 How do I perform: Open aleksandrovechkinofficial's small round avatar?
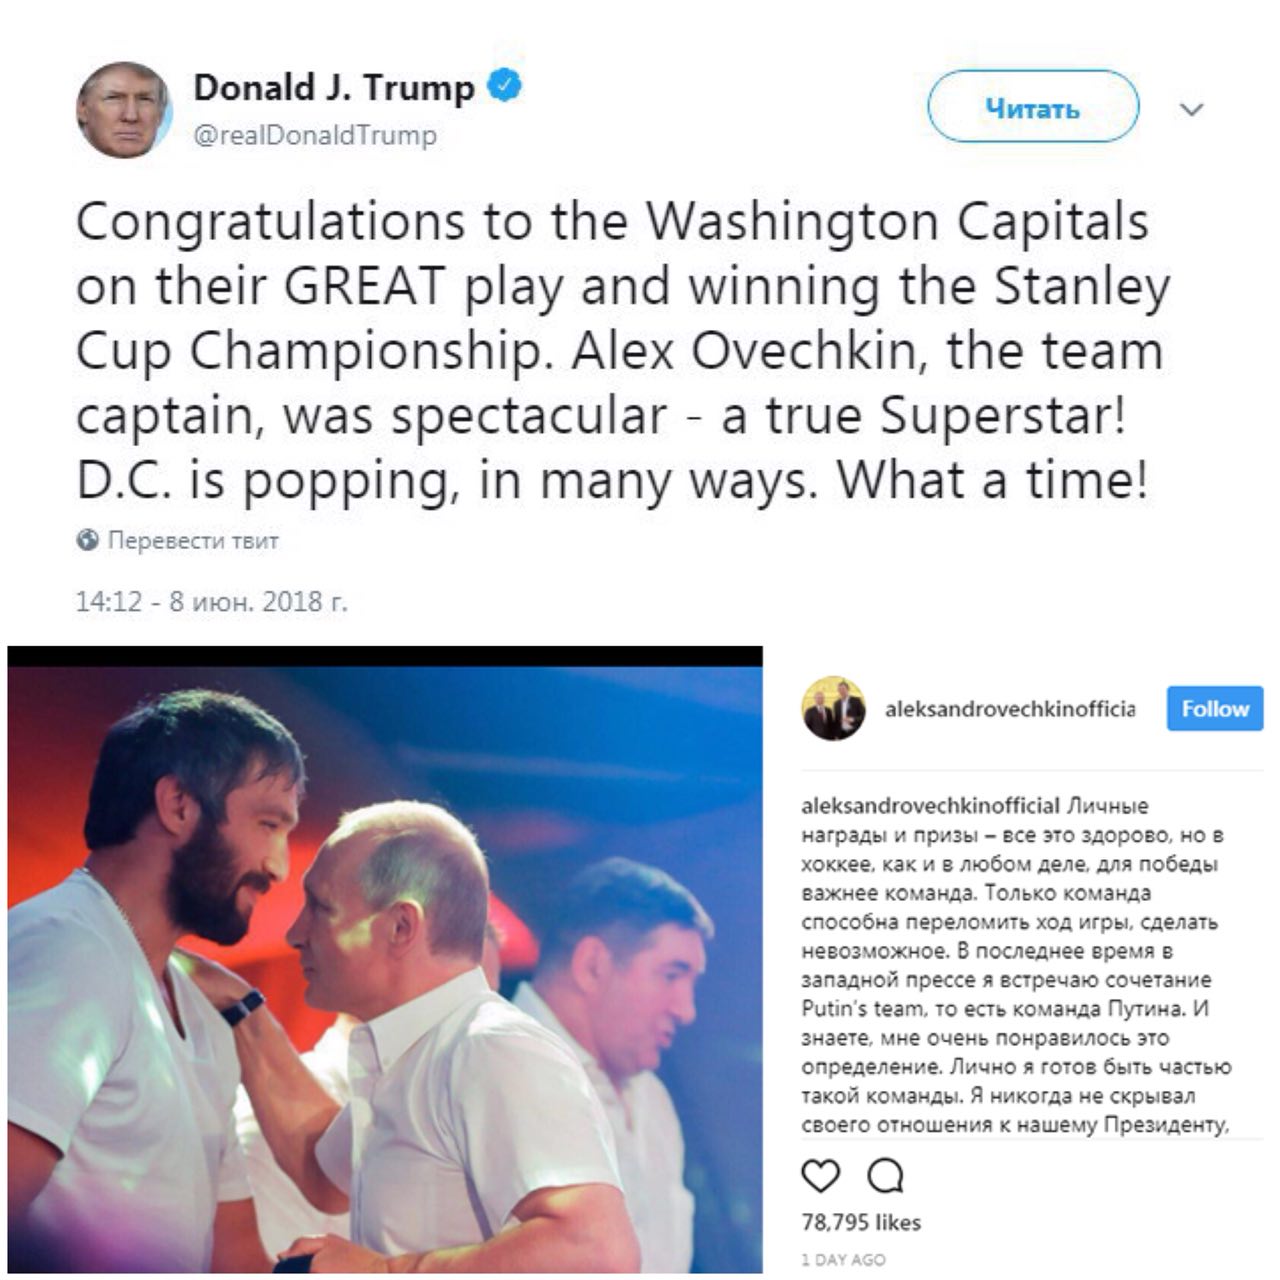point(834,708)
